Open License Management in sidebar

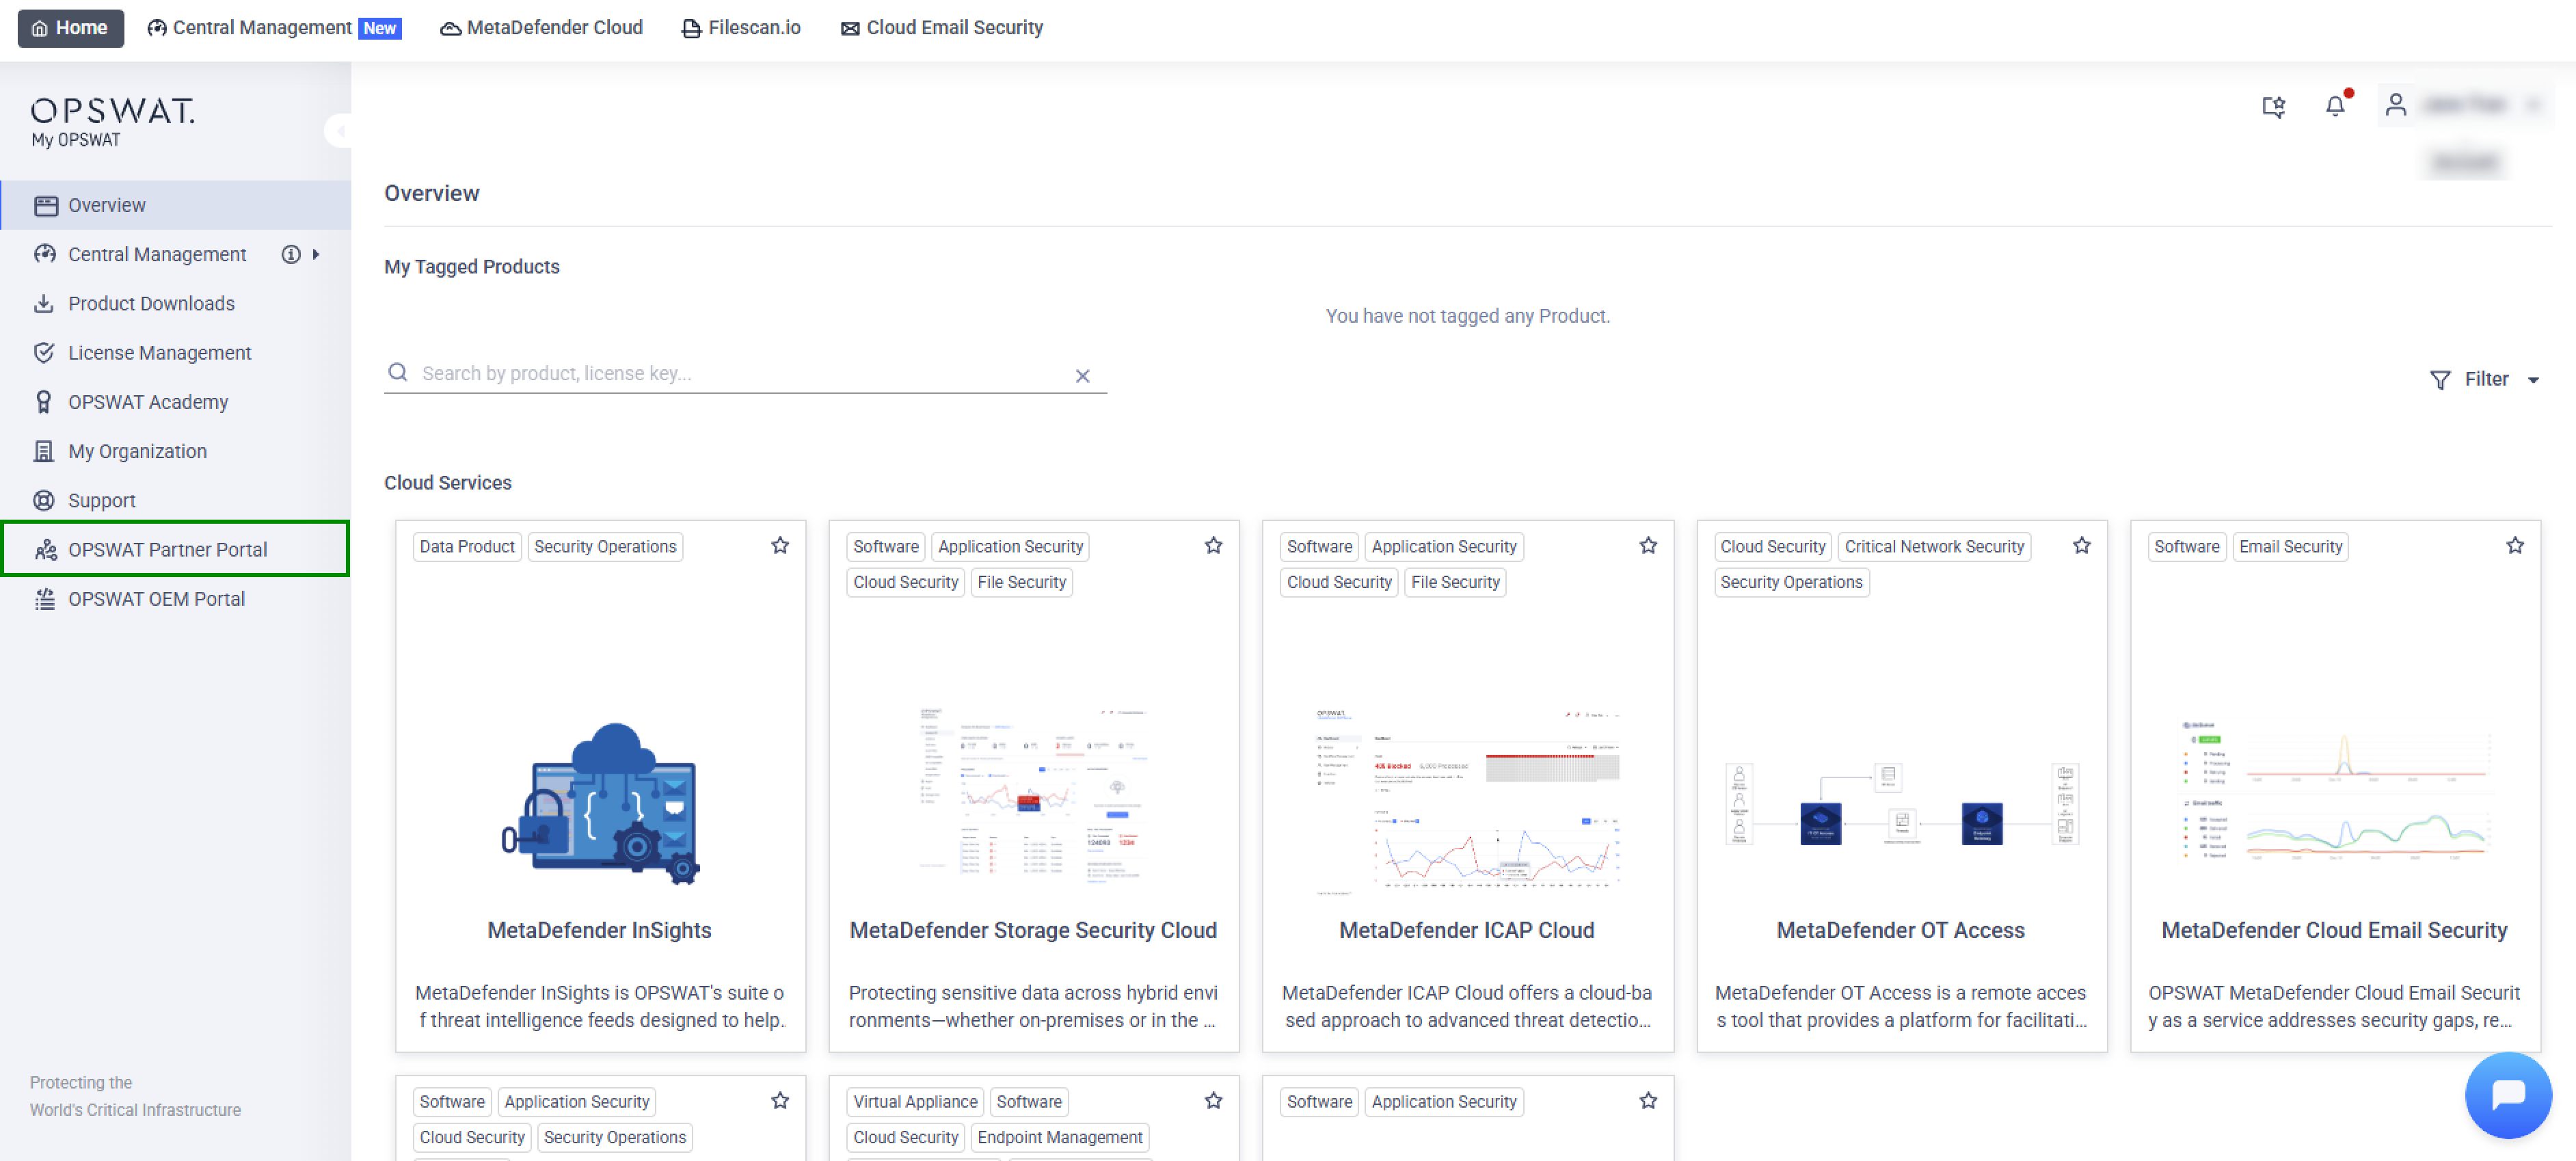(176, 352)
